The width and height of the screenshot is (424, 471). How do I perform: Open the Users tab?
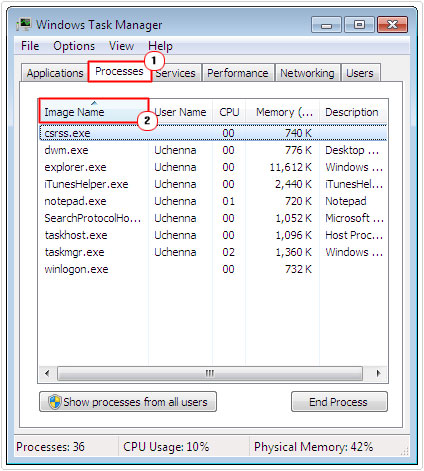[360, 73]
